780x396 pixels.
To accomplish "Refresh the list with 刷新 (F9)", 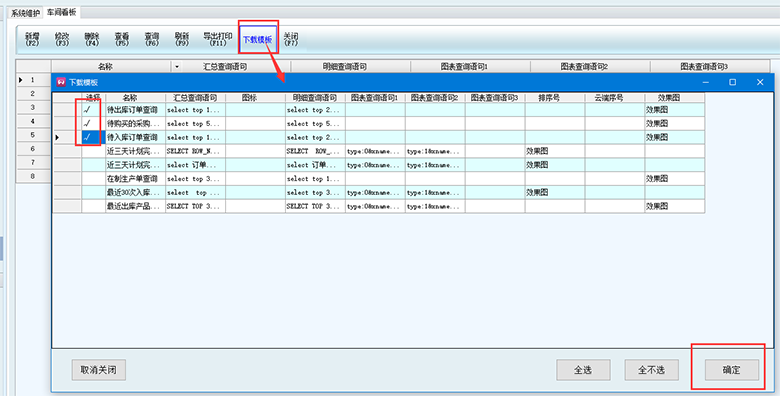I will [182, 39].
